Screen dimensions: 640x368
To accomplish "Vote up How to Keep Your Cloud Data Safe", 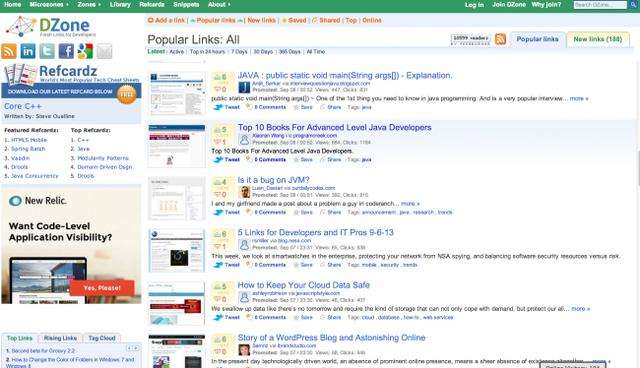I will click(220, 286).
